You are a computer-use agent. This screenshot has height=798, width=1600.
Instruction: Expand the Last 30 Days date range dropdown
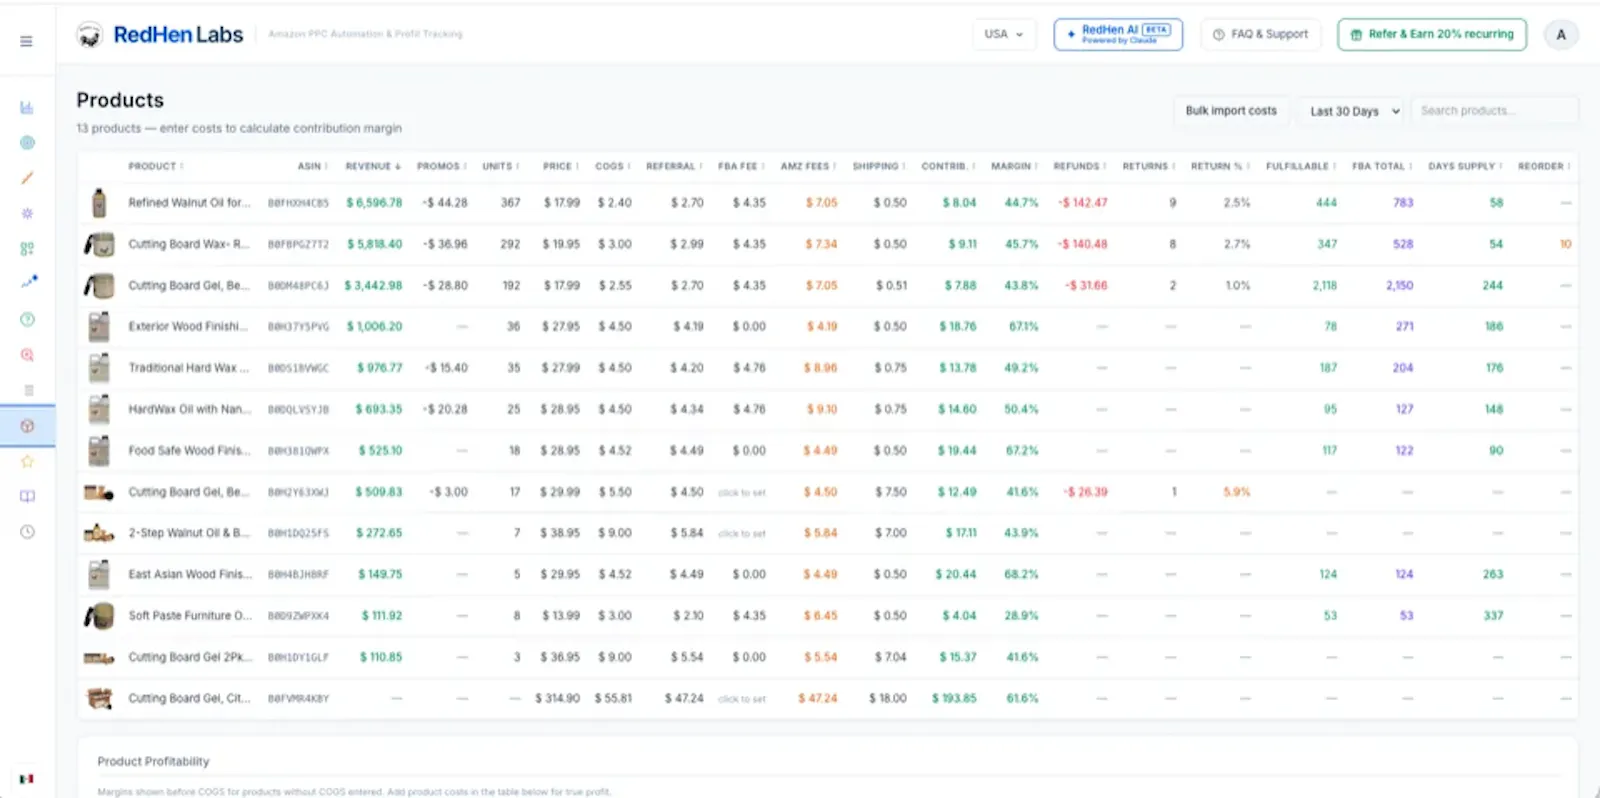pyautogui.click(x=1354, y=111)
